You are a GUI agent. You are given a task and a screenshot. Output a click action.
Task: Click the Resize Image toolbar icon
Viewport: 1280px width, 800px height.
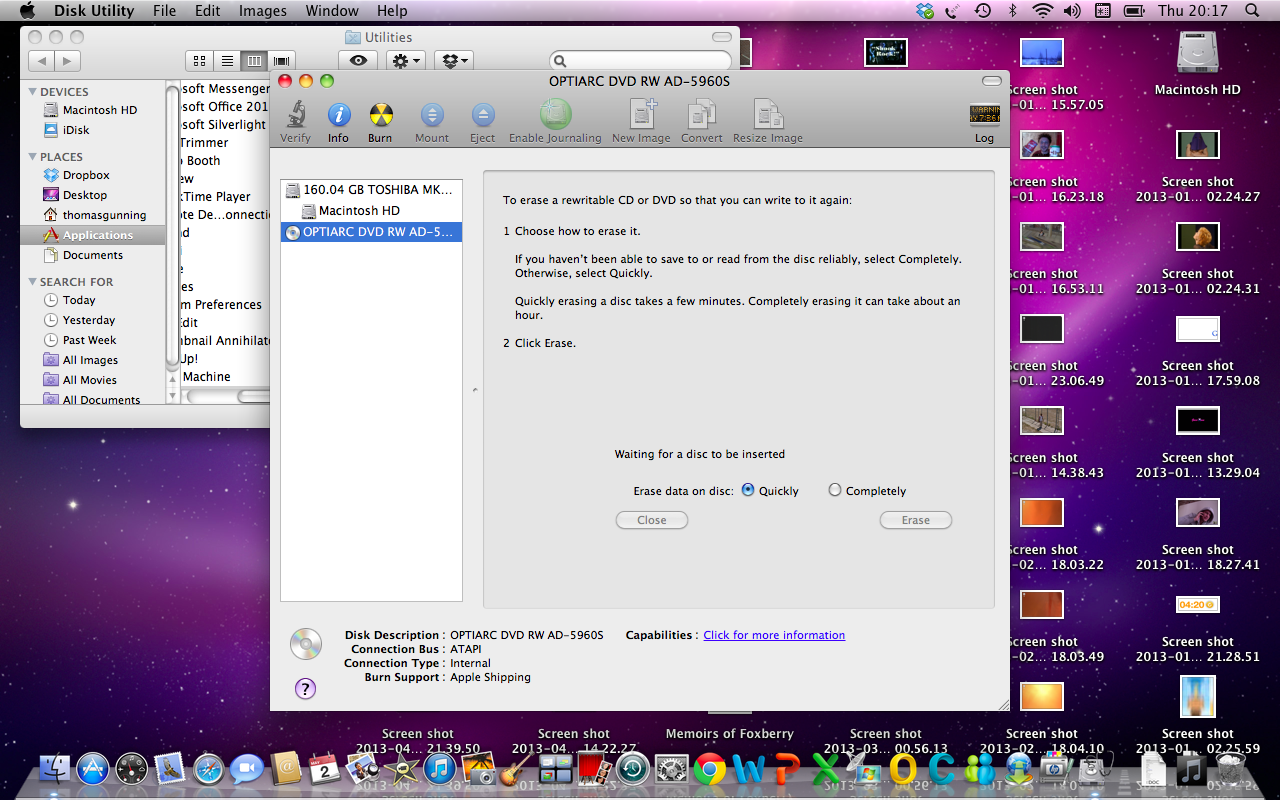pos(768,114)
